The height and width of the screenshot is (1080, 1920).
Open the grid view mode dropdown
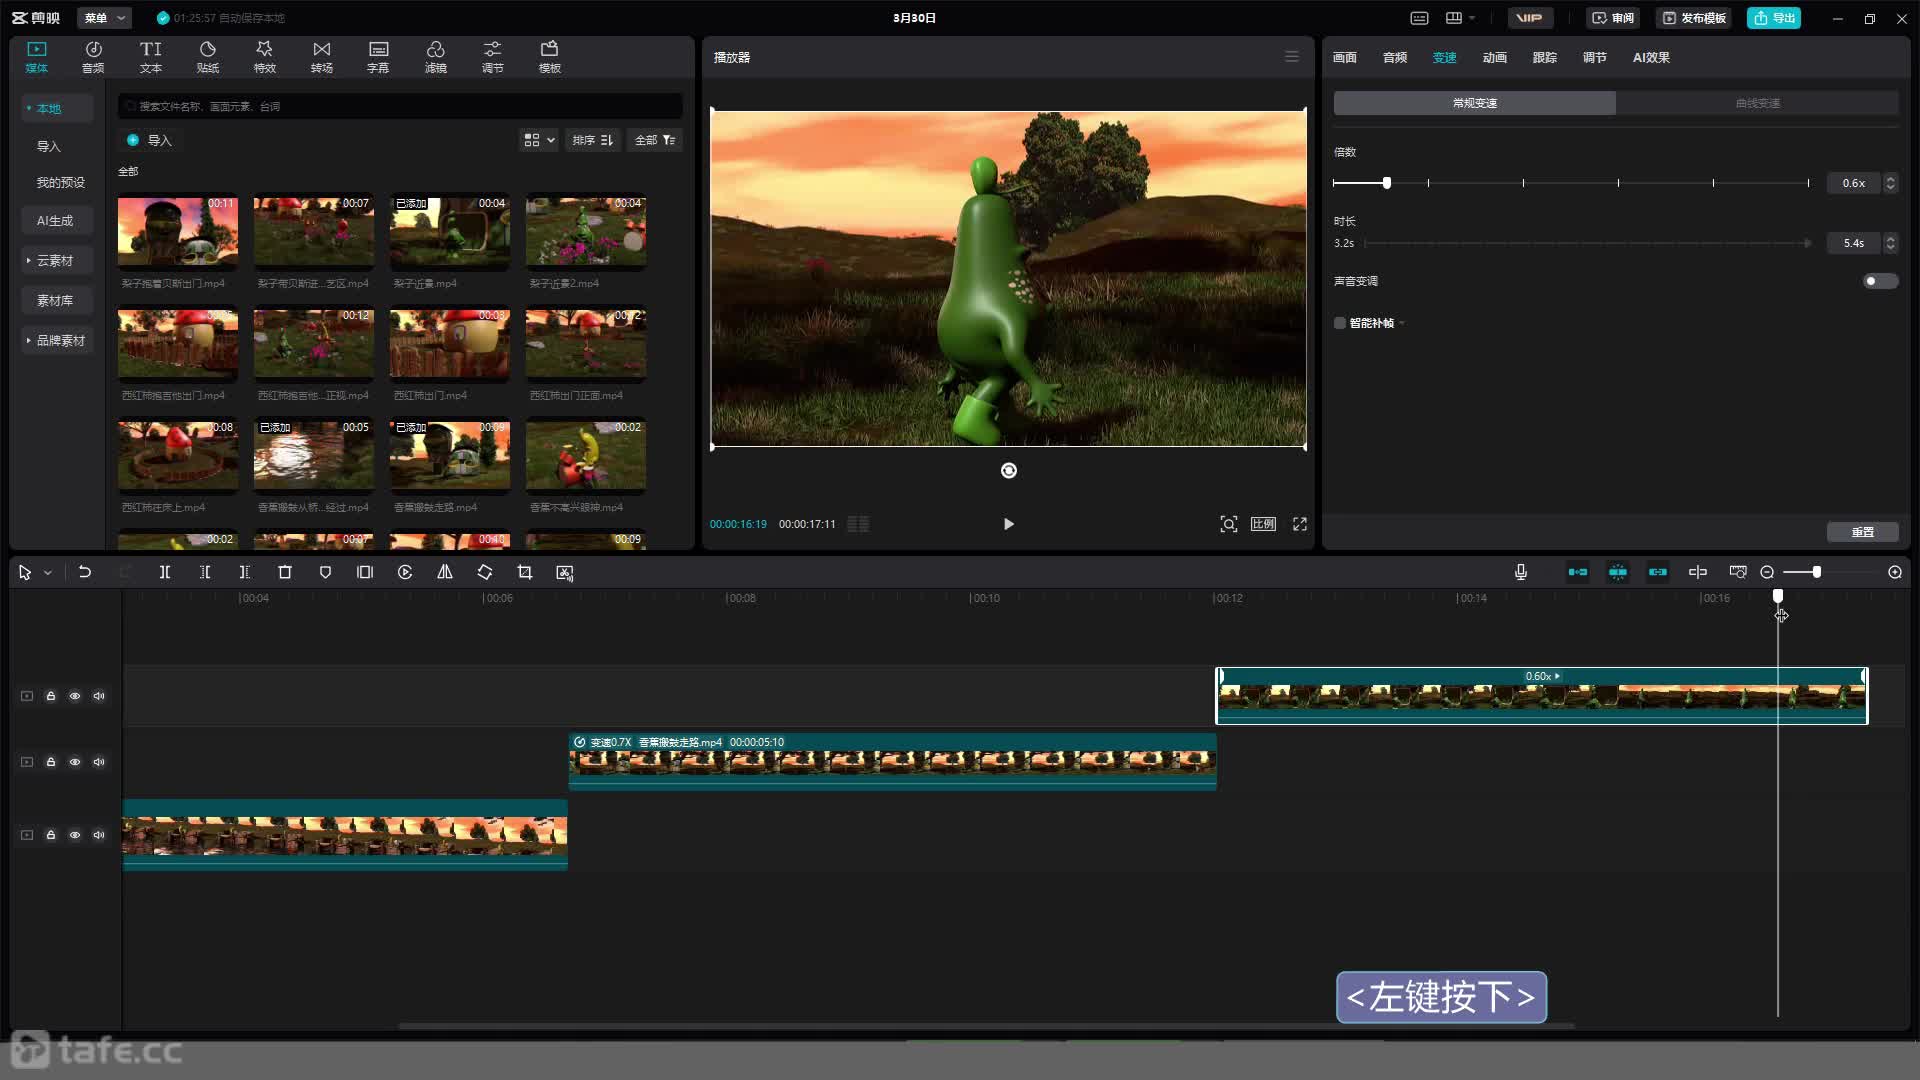point(539,140)
